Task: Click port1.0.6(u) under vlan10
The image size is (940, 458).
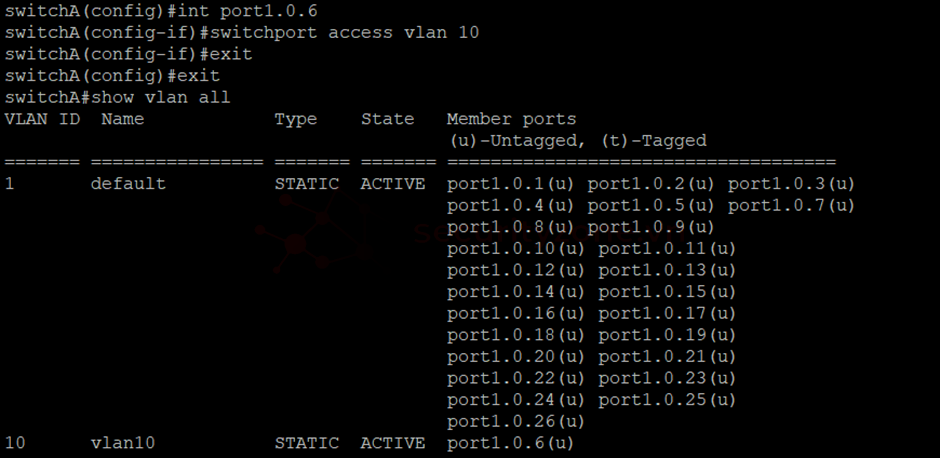Action: tap(510, 444)
